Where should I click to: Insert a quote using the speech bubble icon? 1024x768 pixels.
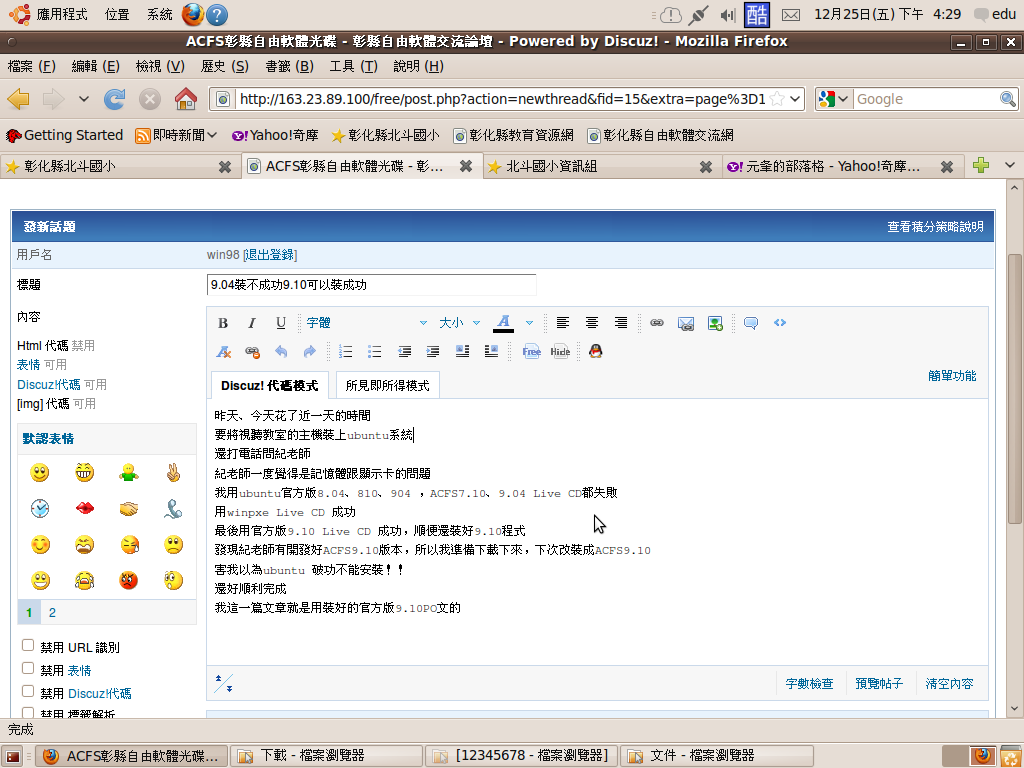(751, 323)
